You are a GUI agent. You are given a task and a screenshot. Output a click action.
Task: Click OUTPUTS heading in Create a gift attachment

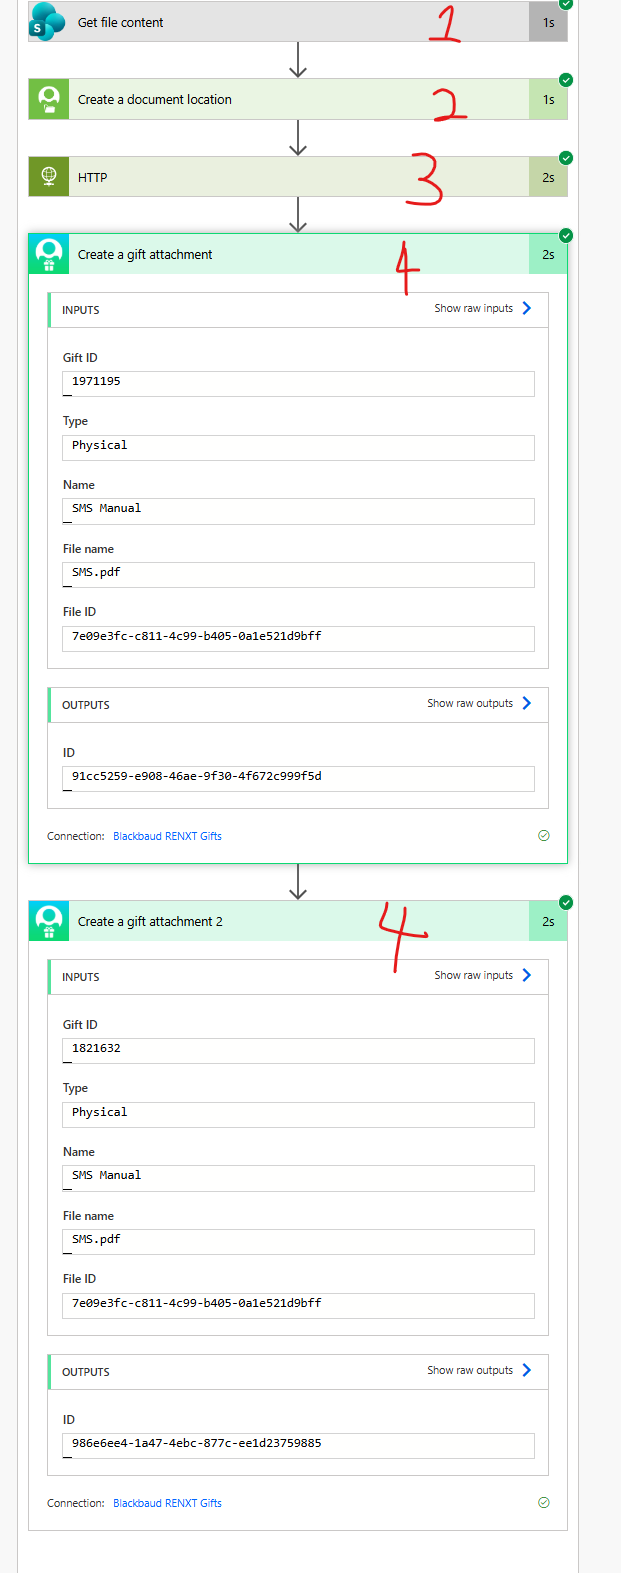coord(86,705)
